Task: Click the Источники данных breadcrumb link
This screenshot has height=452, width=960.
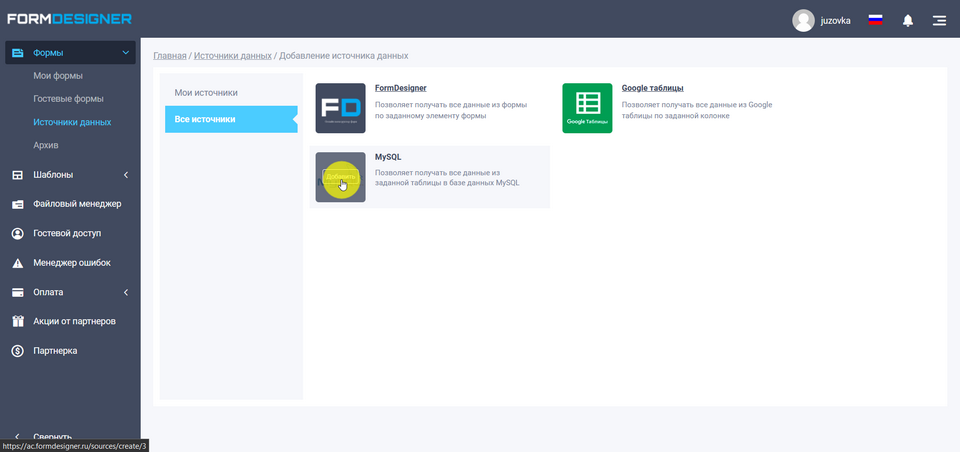Action: pos(232,56)
